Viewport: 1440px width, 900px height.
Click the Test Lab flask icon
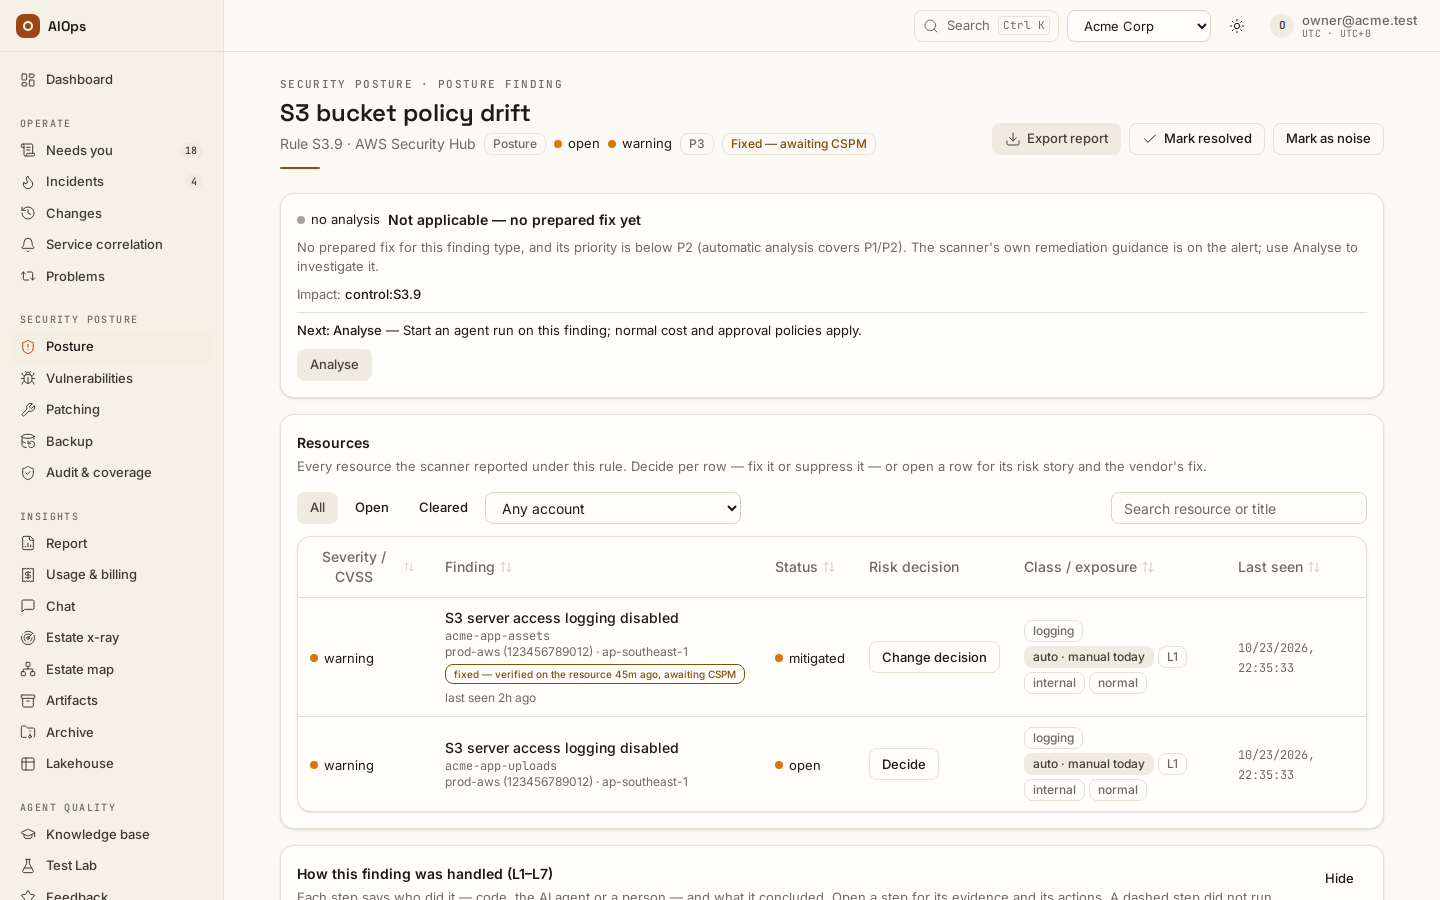pyautogui.click(x=28, y=866)
